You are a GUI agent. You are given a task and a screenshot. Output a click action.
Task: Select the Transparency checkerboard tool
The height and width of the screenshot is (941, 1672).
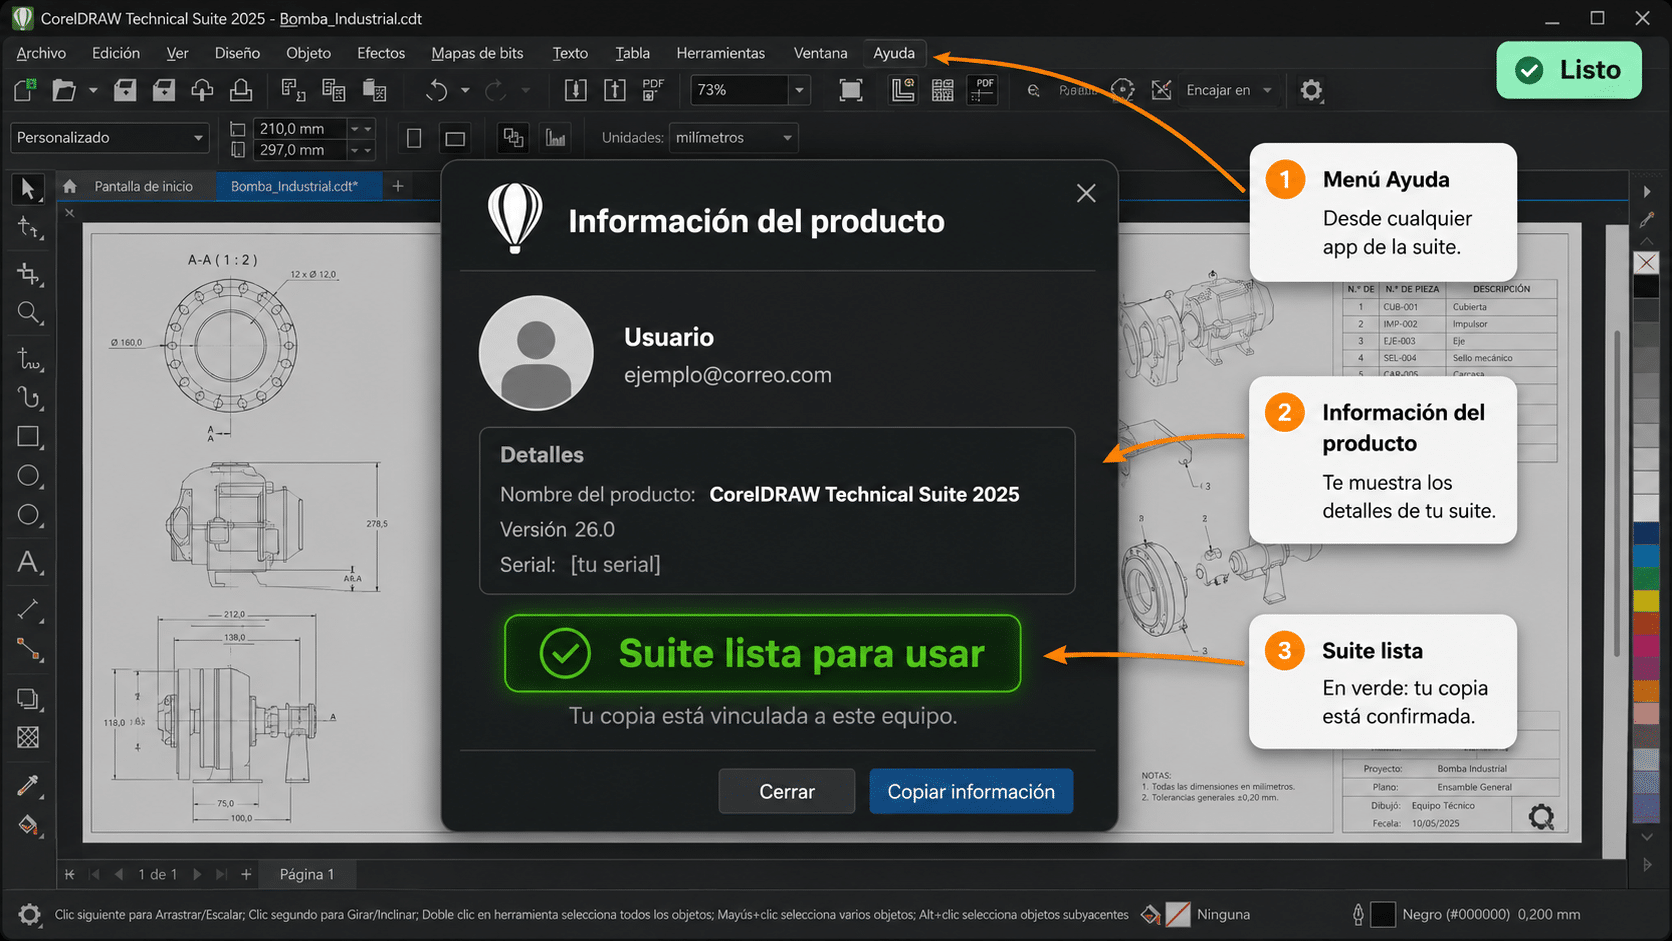point(28,737)
